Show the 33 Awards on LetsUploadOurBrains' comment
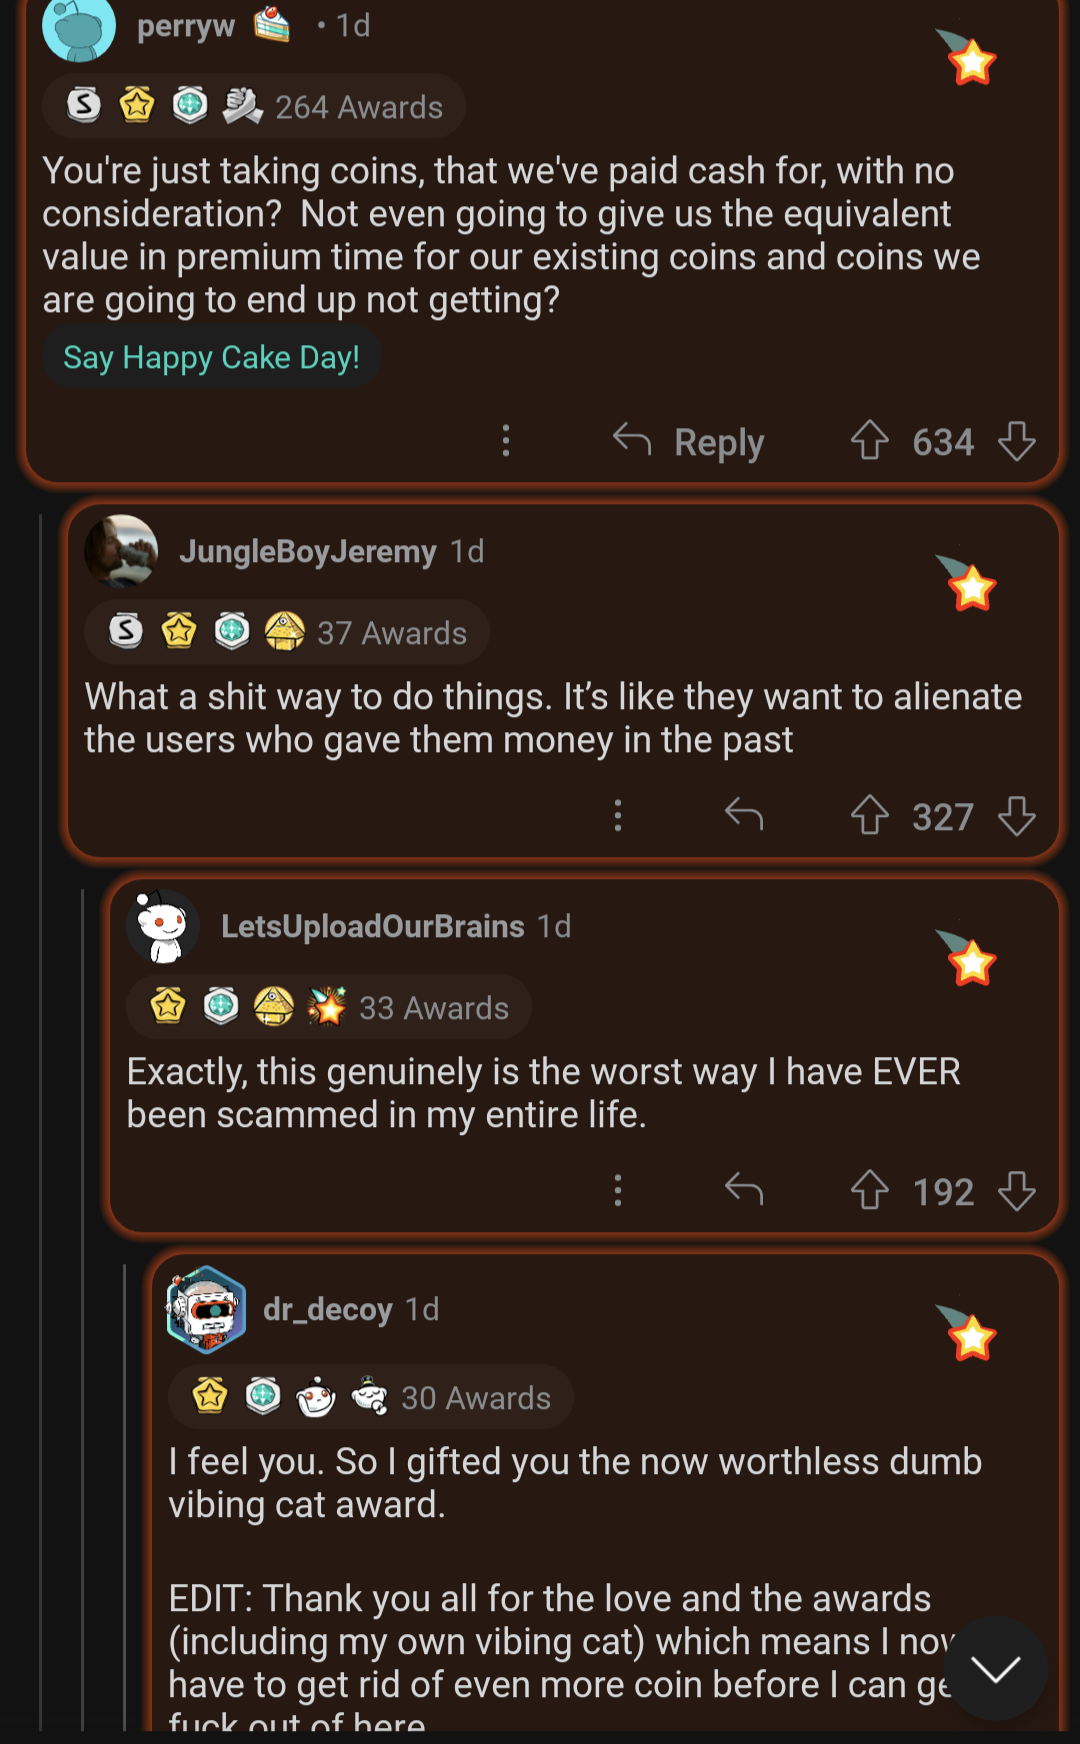1080x1744 pixels. pyautogui.click(x=329, y=1007)
